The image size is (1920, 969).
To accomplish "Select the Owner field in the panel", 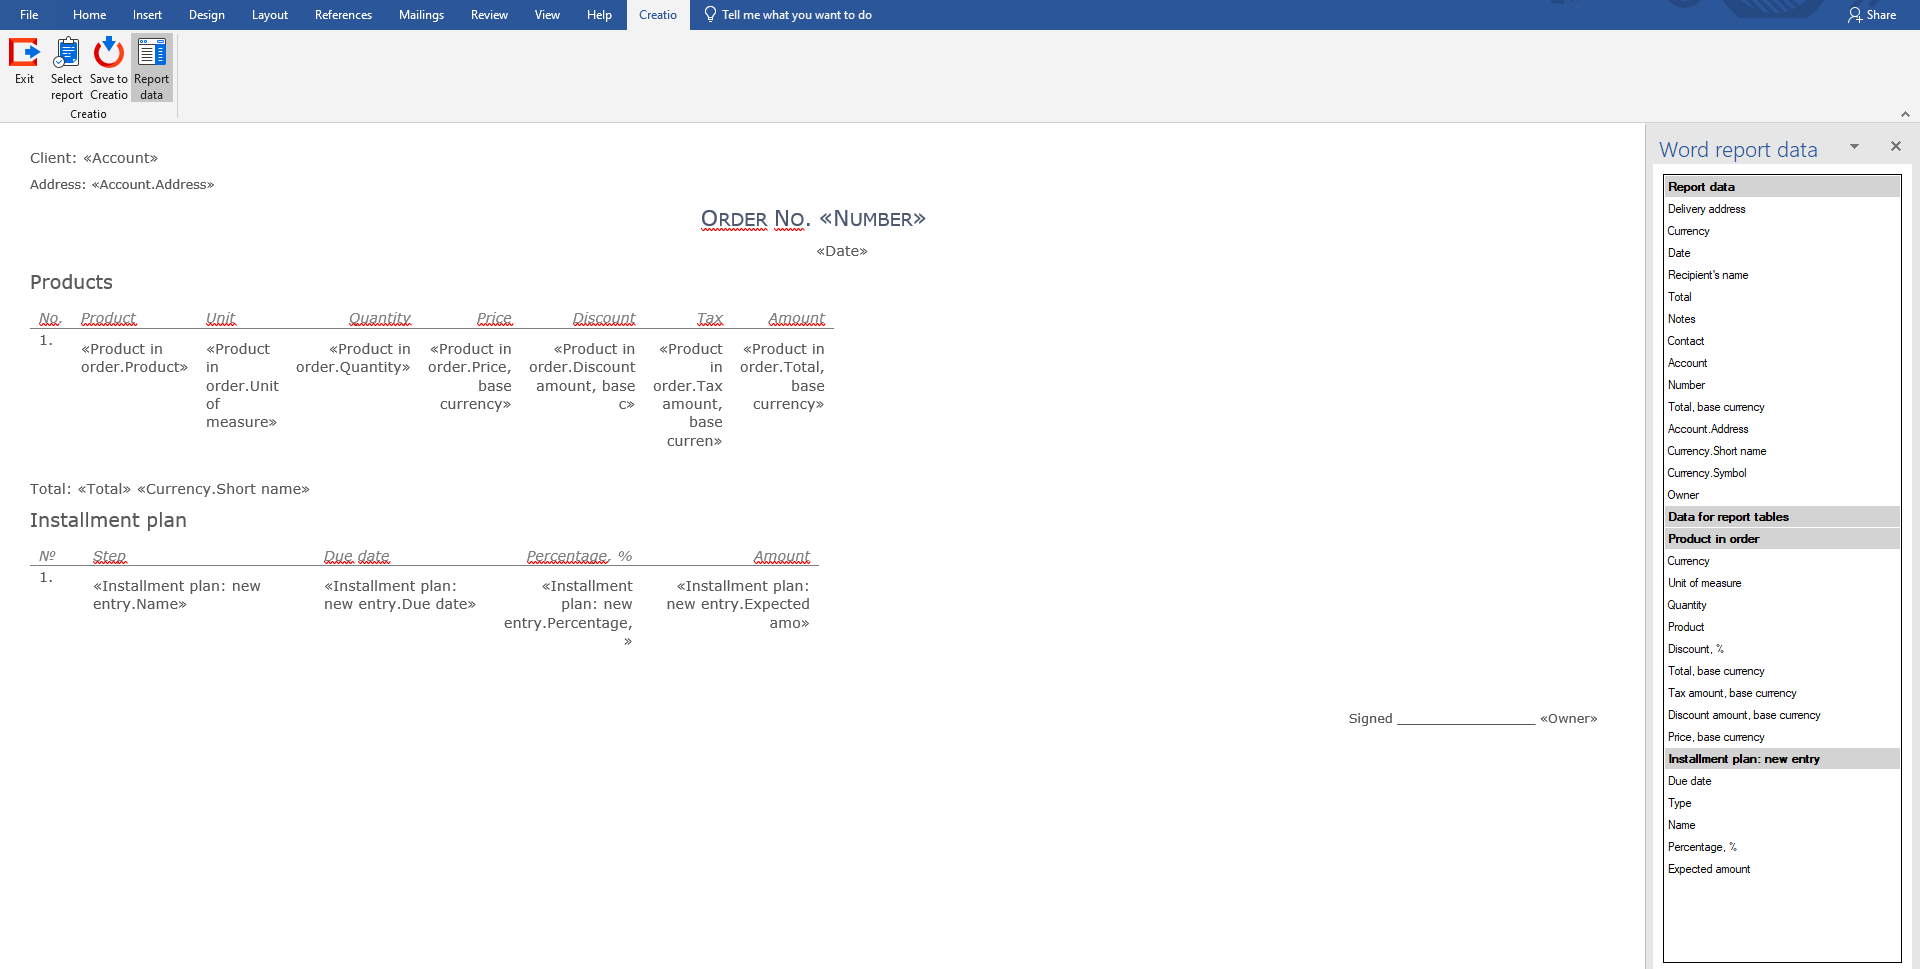I will pyautogui.click(x=1682, y=494).
